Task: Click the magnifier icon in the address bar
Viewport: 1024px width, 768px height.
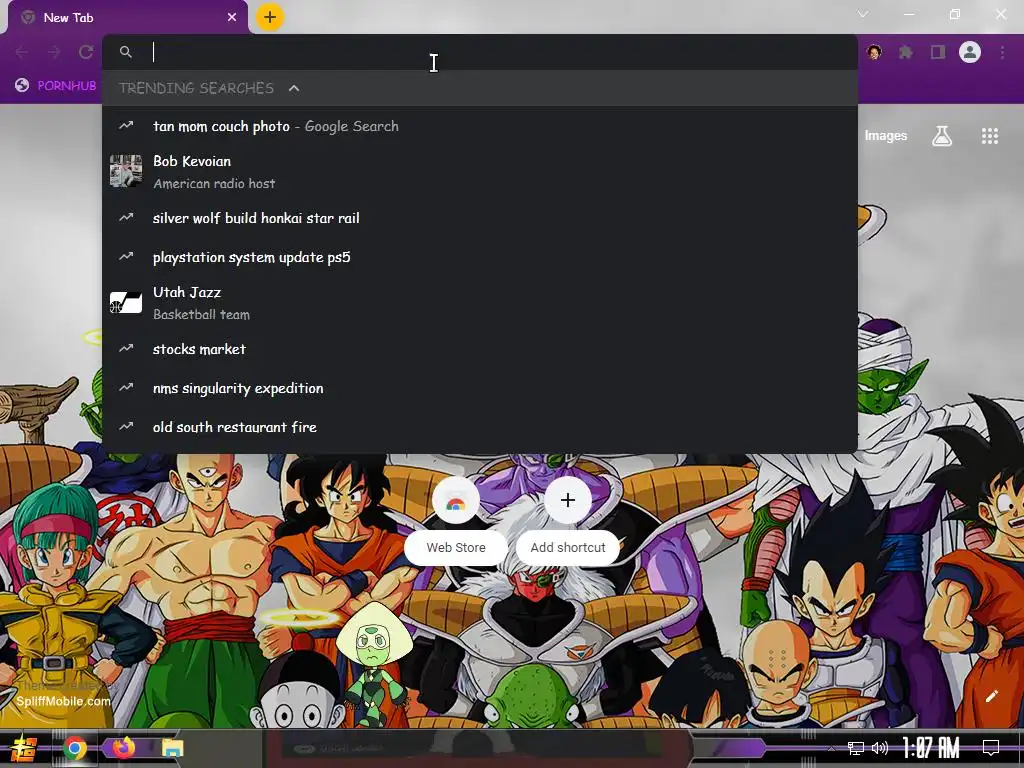Action: click(x=126, y=52)
